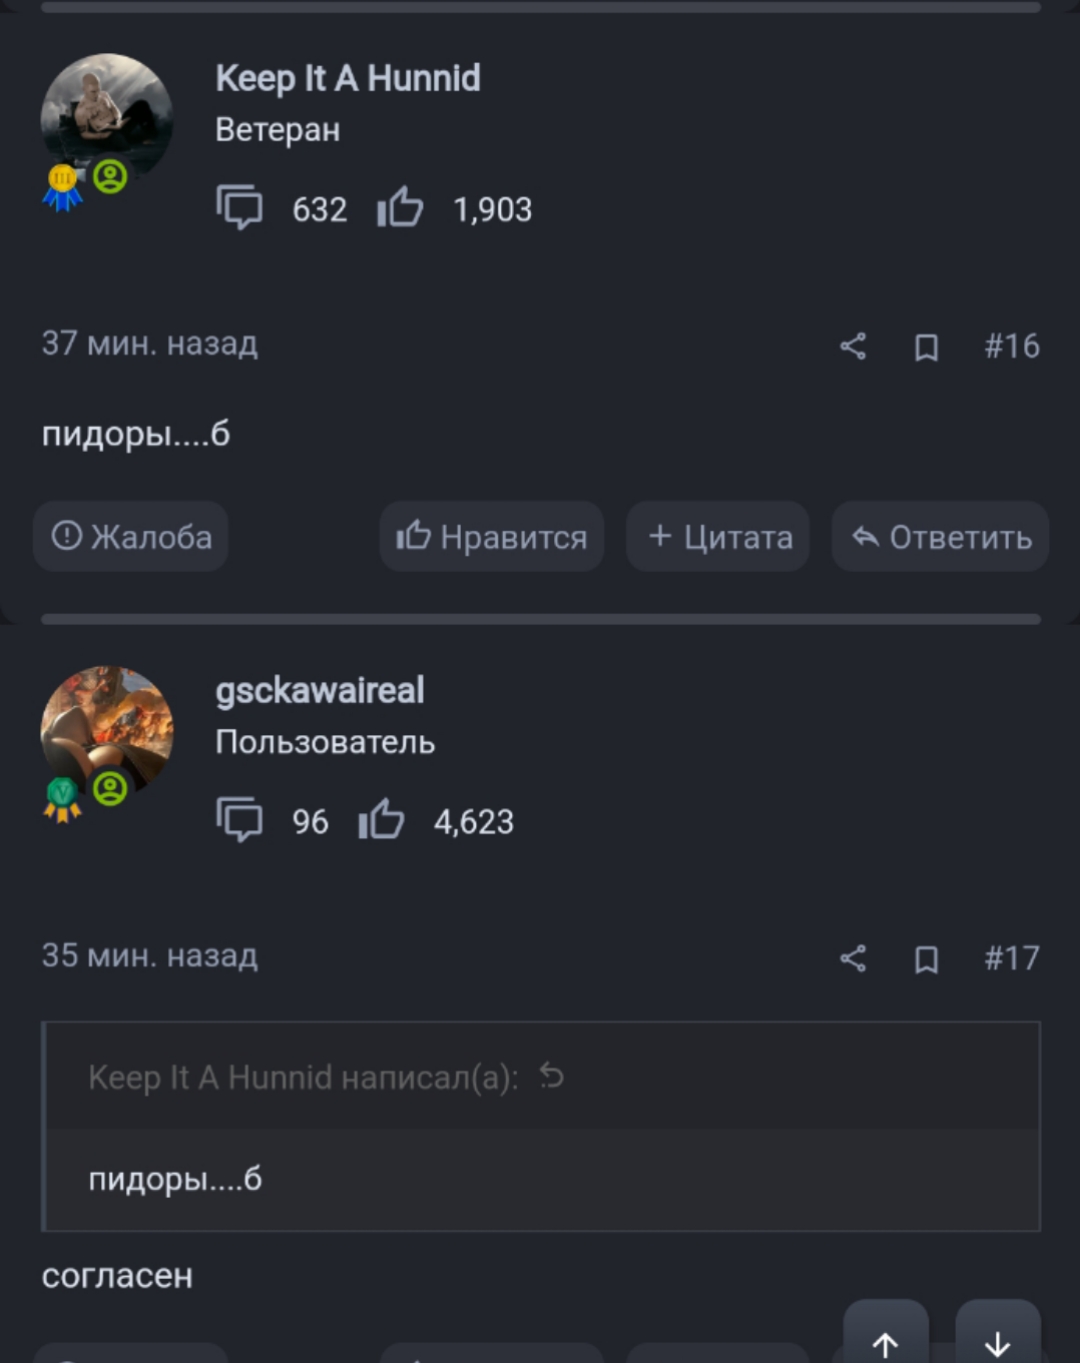Open Keep It A Hunnid profile name
Image resolution: width=1080 pixels, height=1363 pixels.
point(348,78)
